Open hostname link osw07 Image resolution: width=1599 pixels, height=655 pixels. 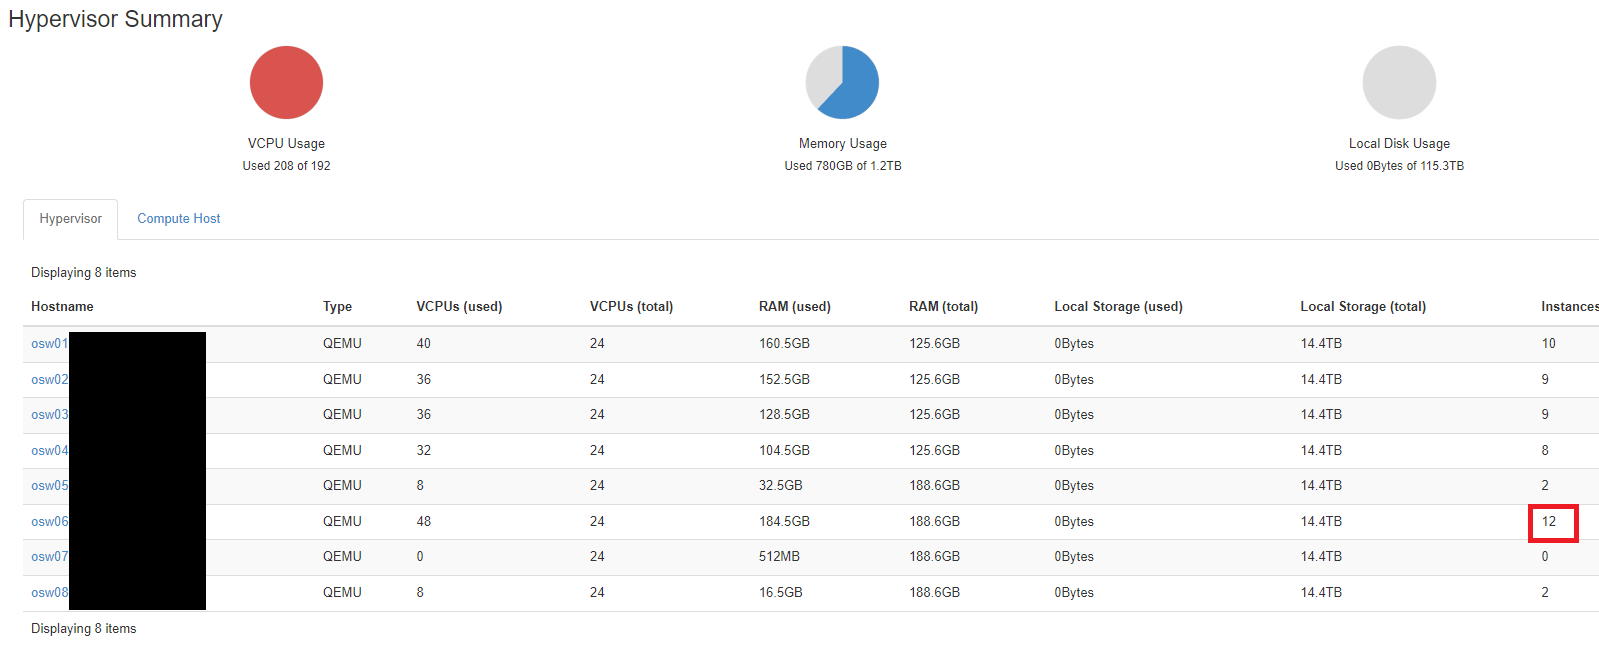click(49, 557)
